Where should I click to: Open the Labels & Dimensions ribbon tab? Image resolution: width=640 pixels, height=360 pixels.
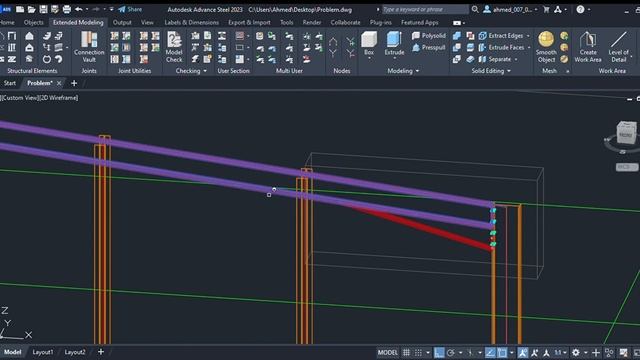click(191, 22)
